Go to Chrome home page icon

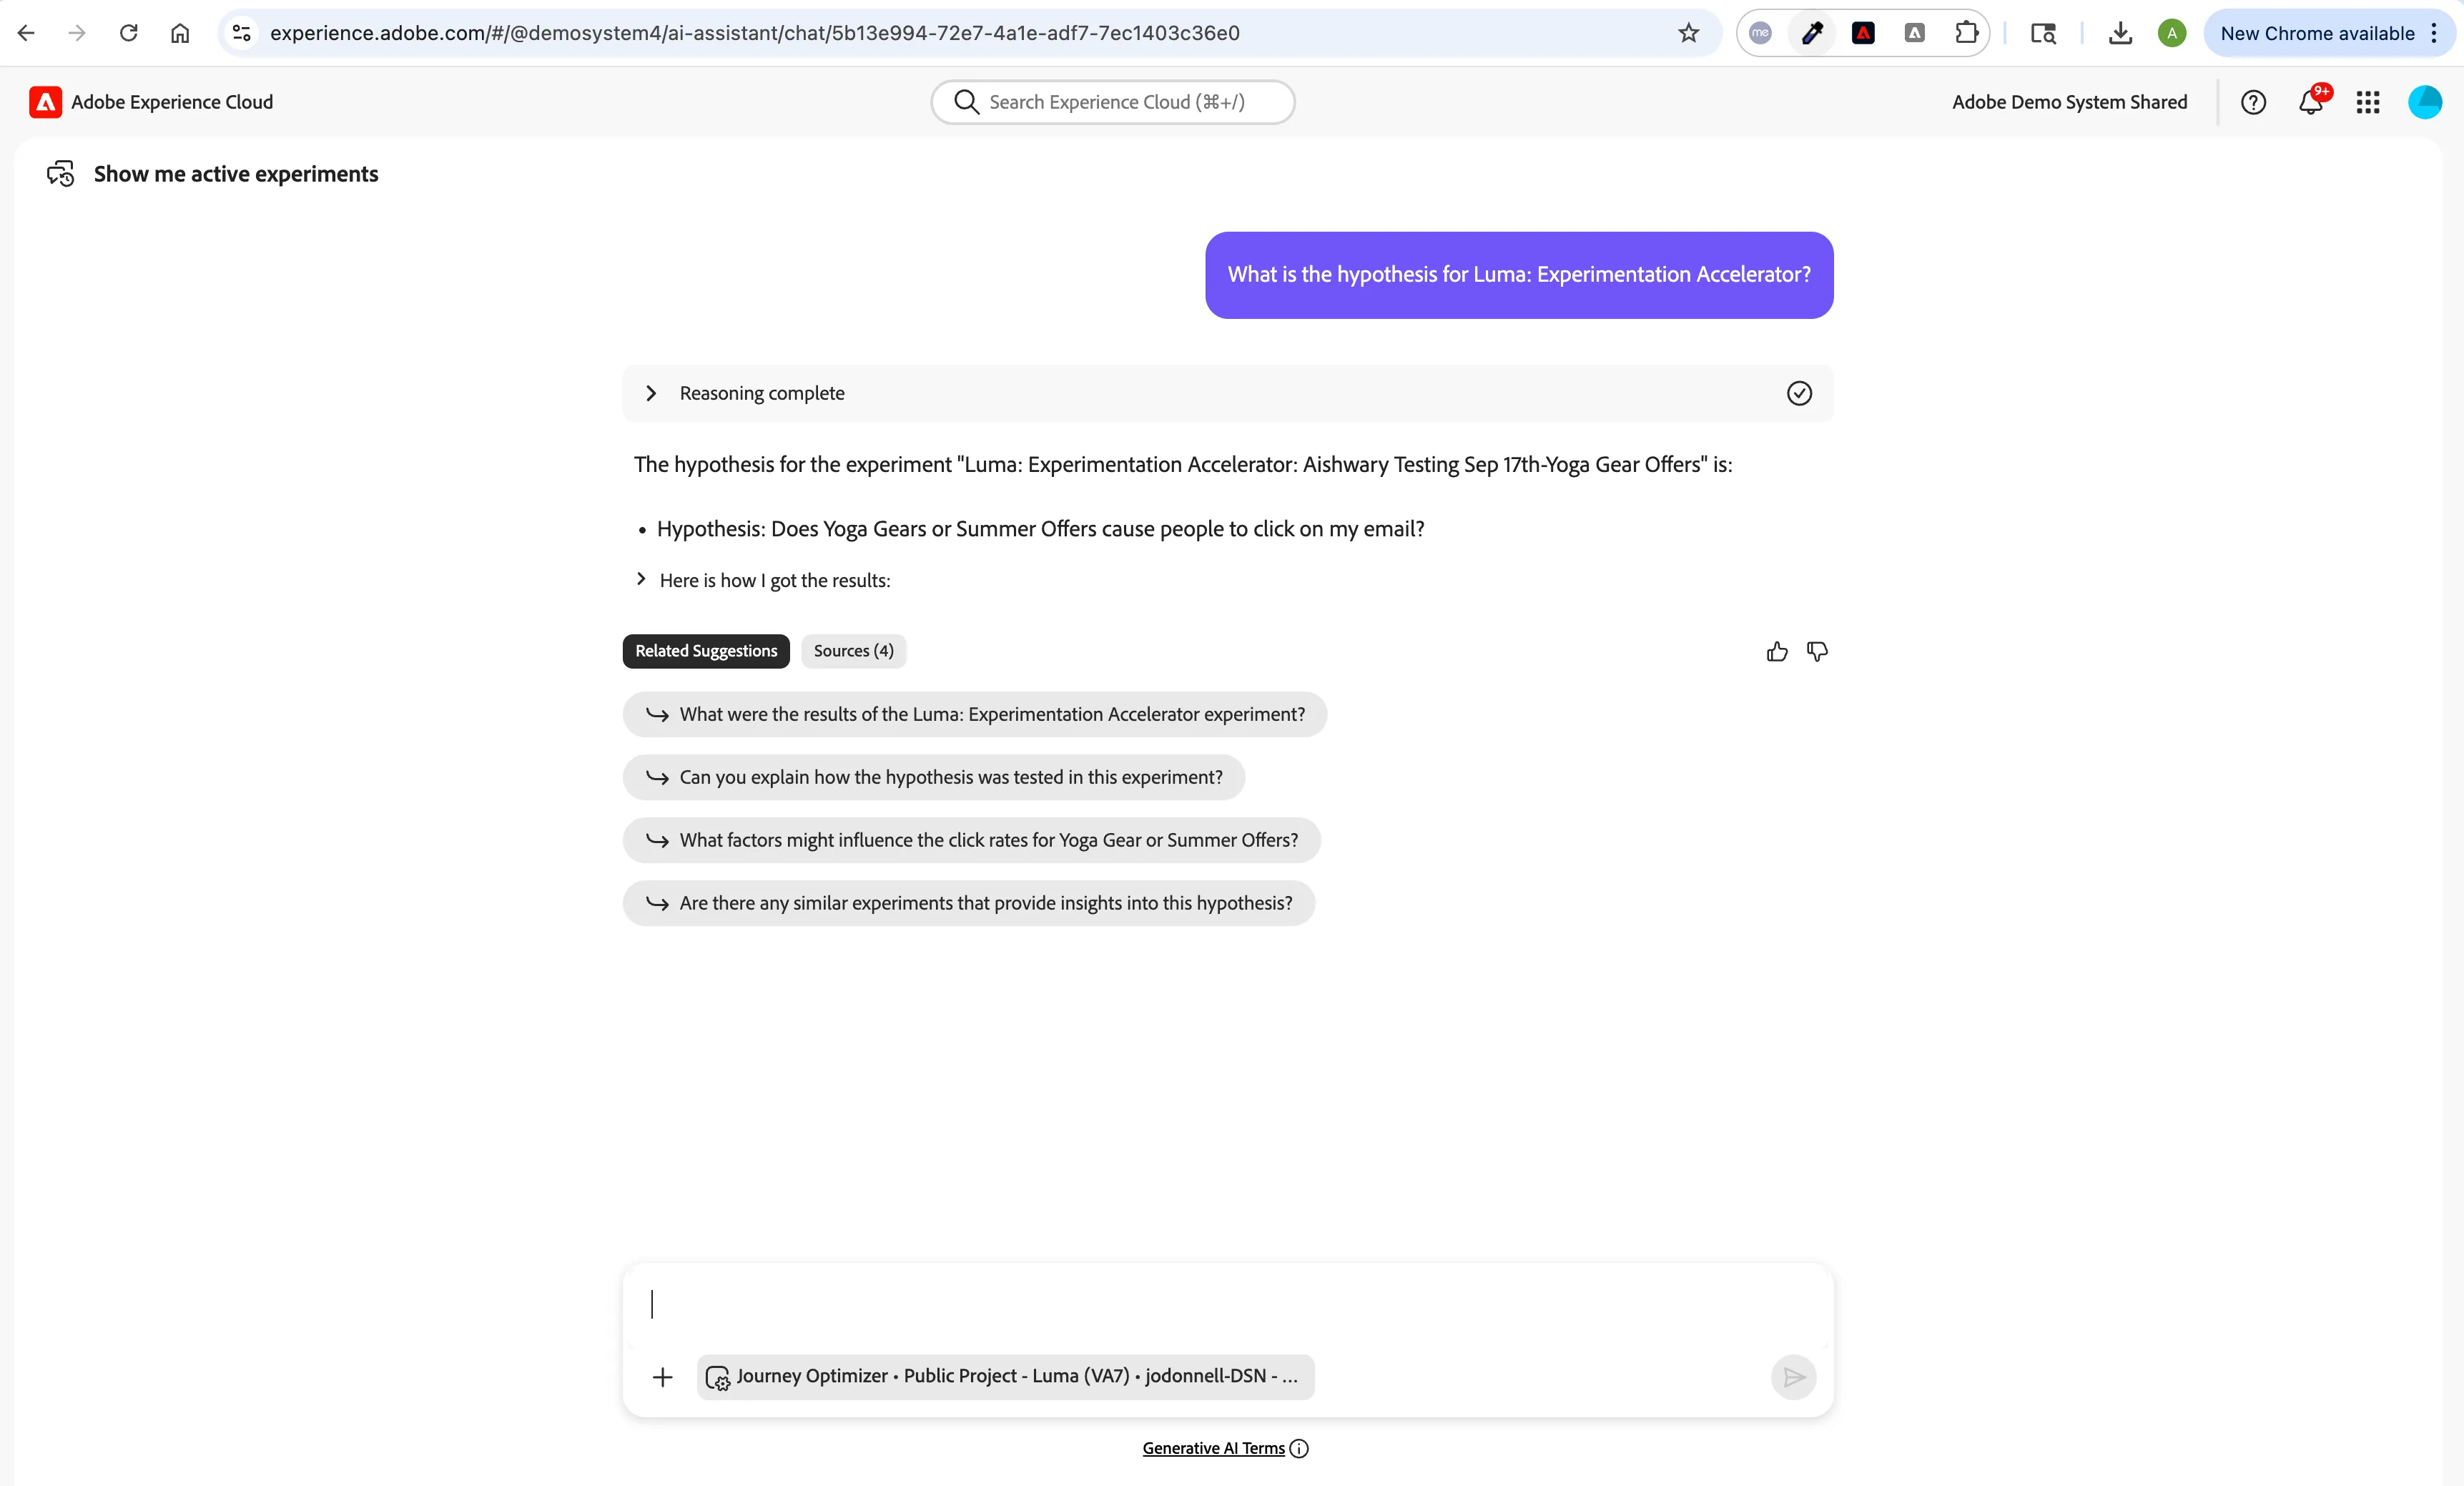180,33
